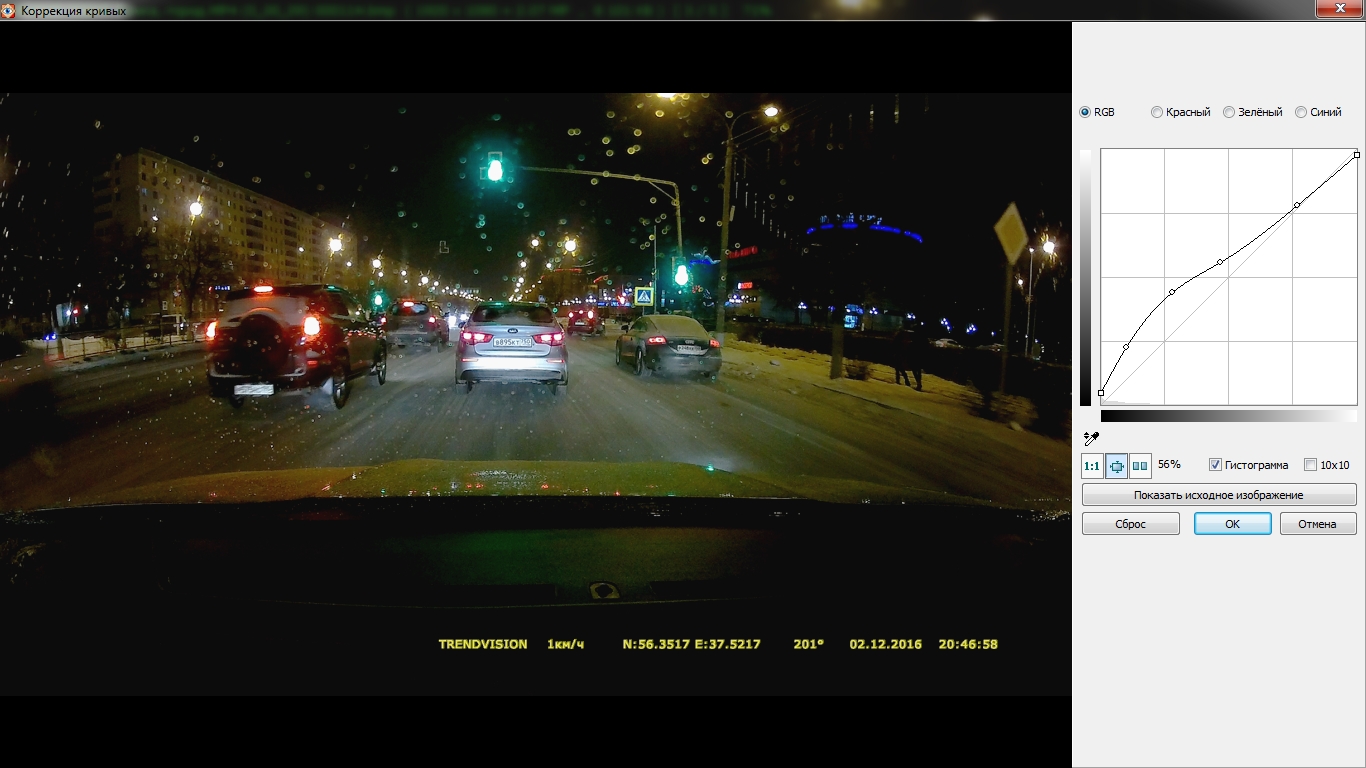This screenshot has width=1366, height=768.
Task: Switch to the Синий channel
Action: (1301, 113)
